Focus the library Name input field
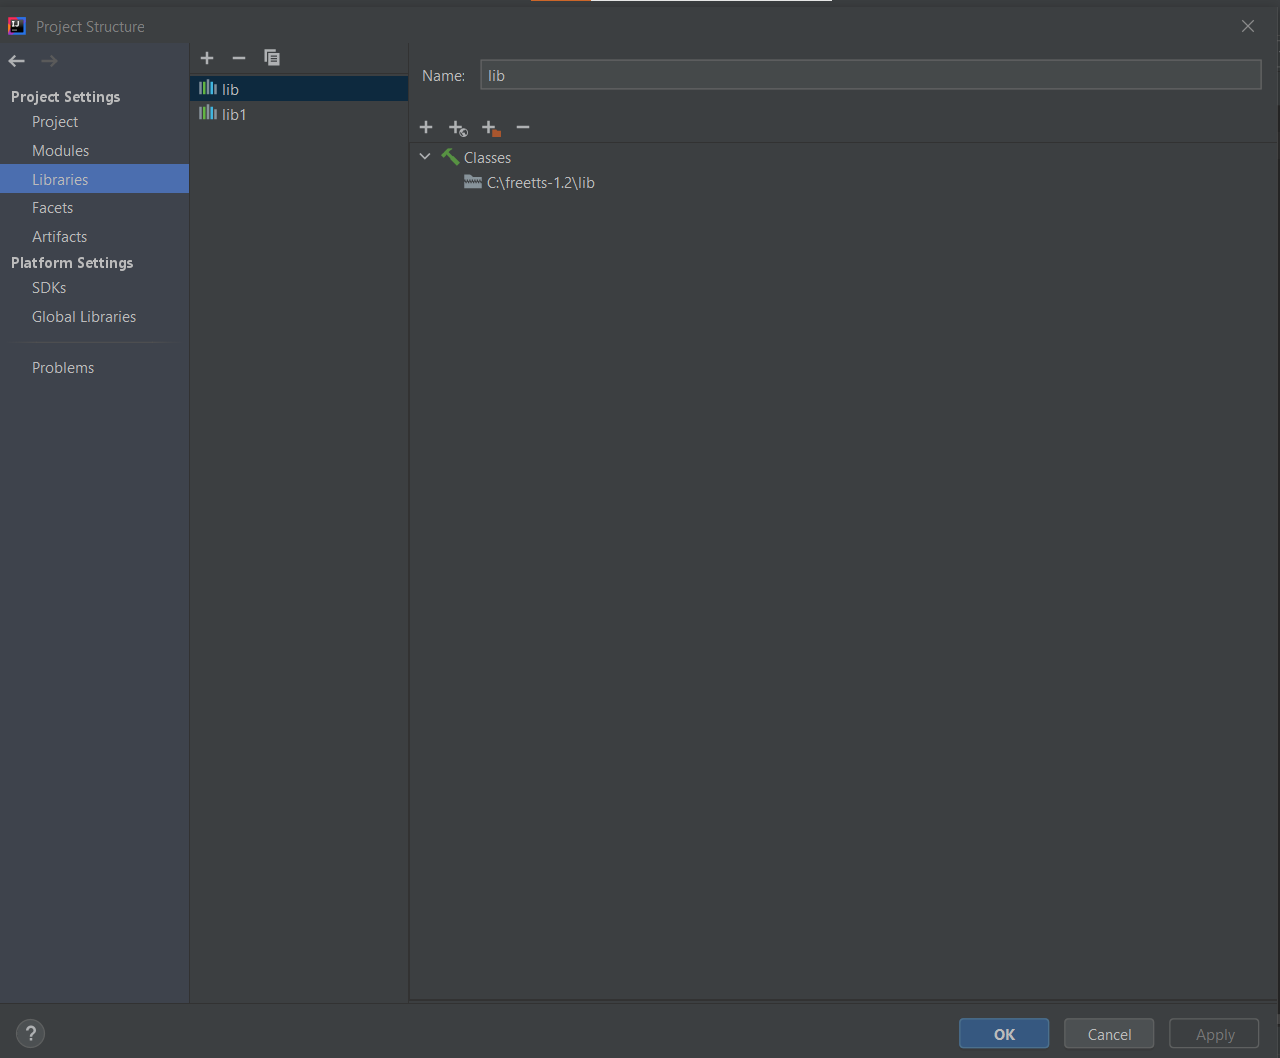Viewport: 1280px width, 1058px height. pyautogui.click(x=871, y=75)
